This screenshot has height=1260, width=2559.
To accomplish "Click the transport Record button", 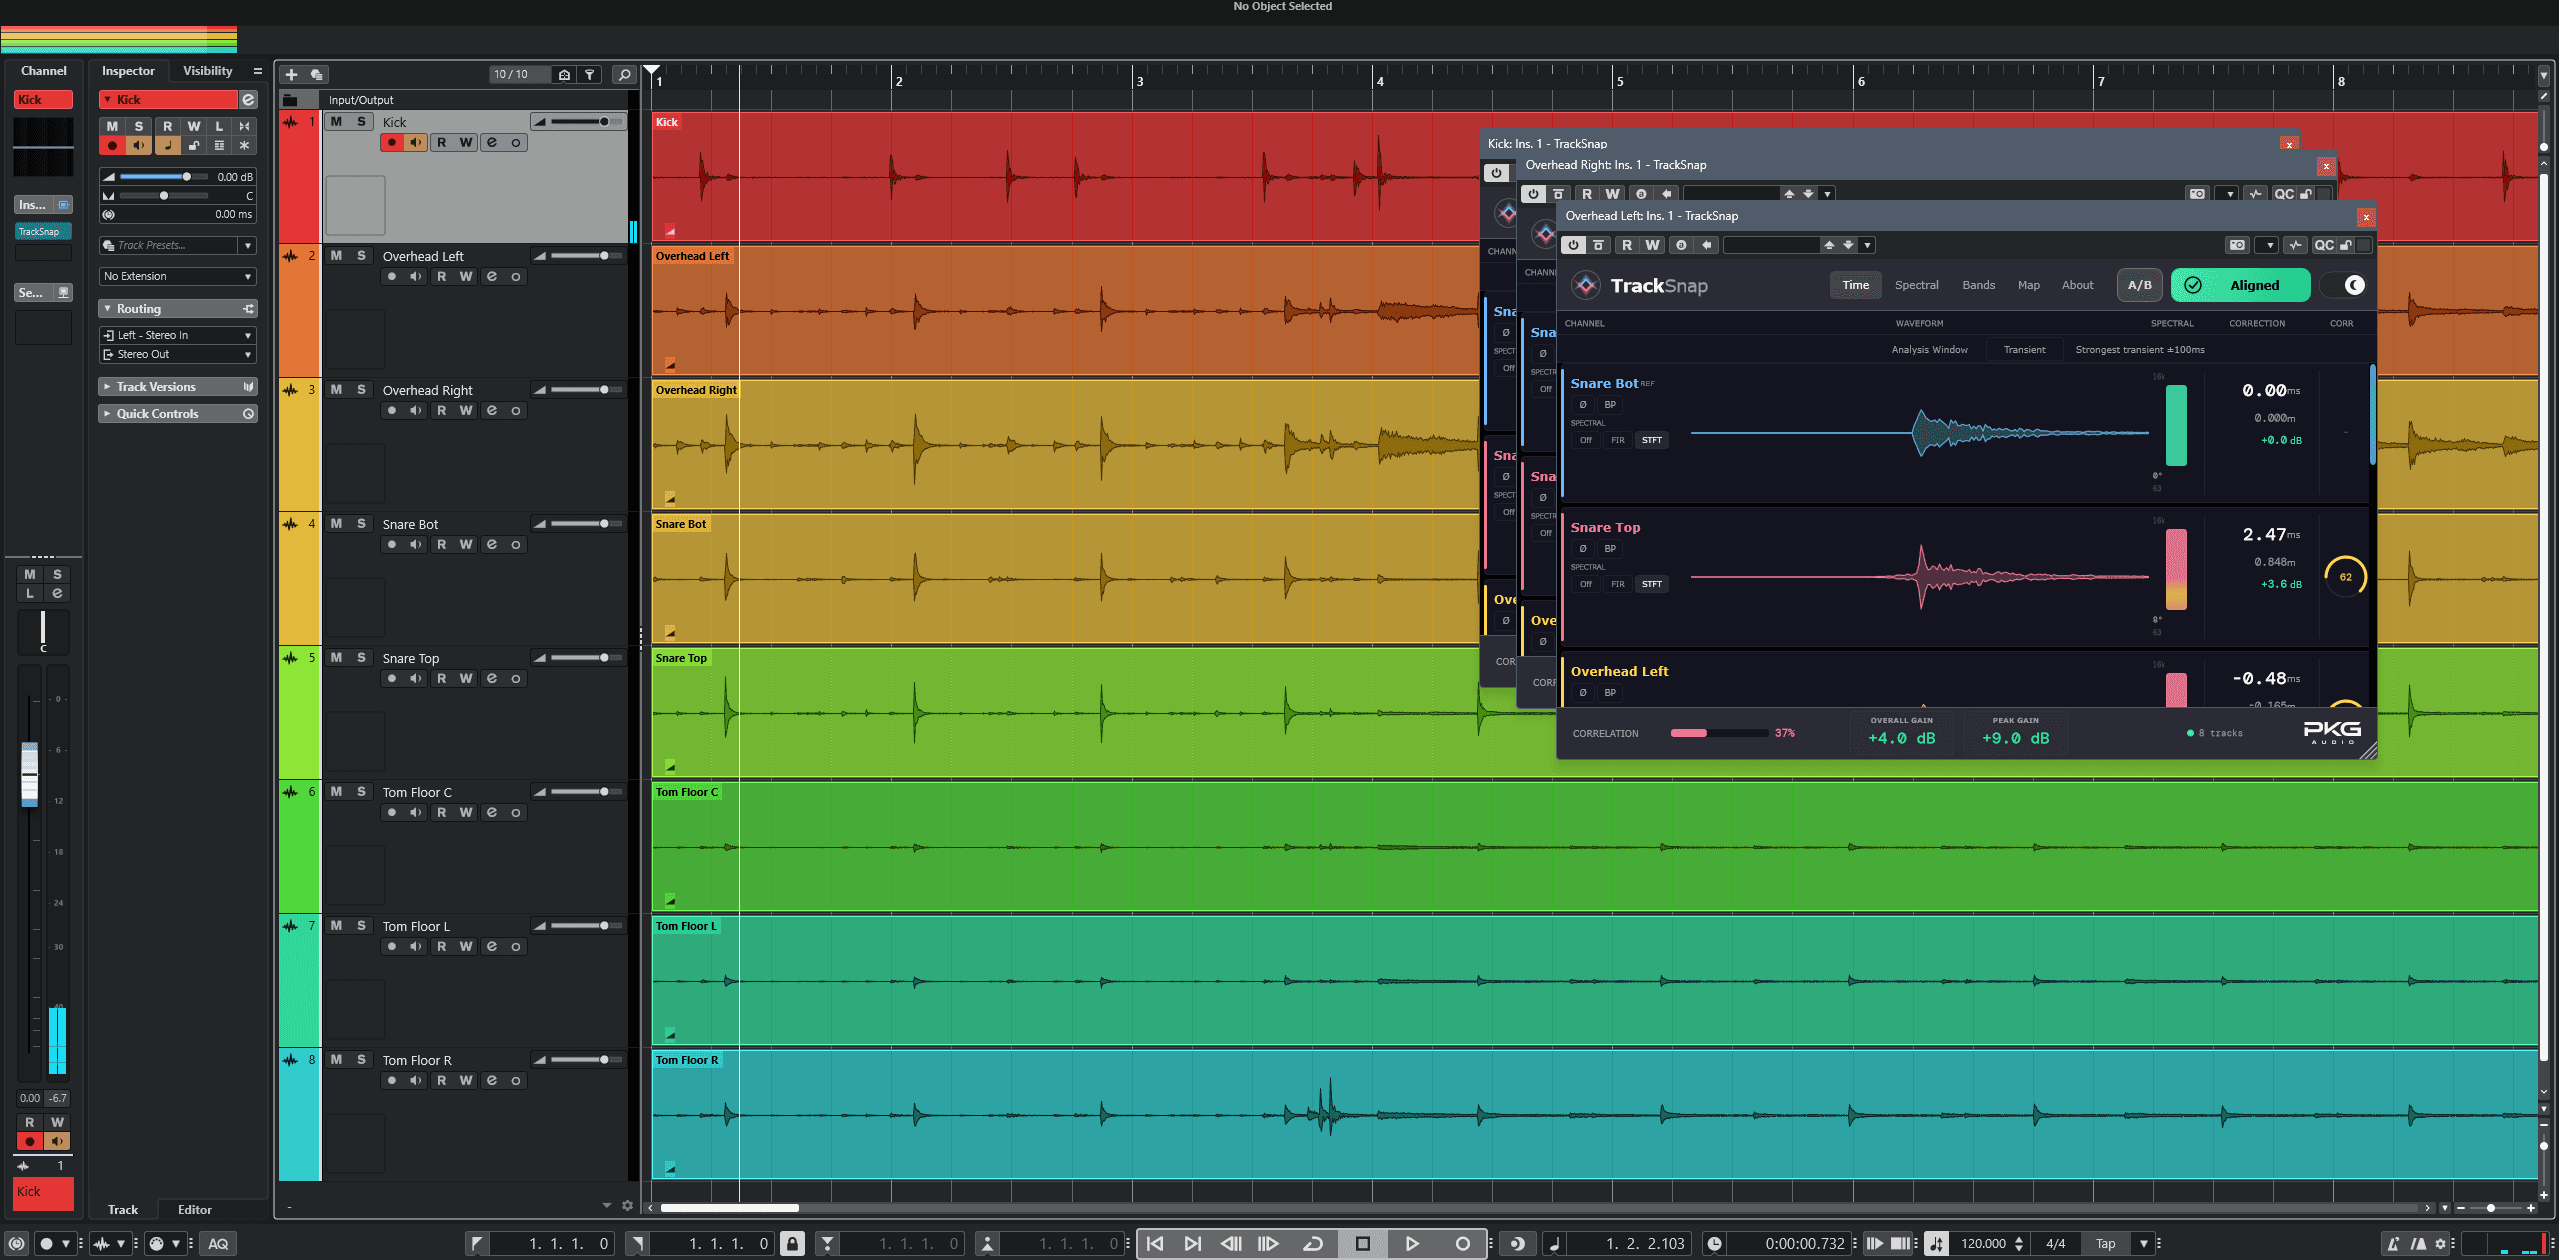I will pyautogui.click(x=1462, y=1243).
